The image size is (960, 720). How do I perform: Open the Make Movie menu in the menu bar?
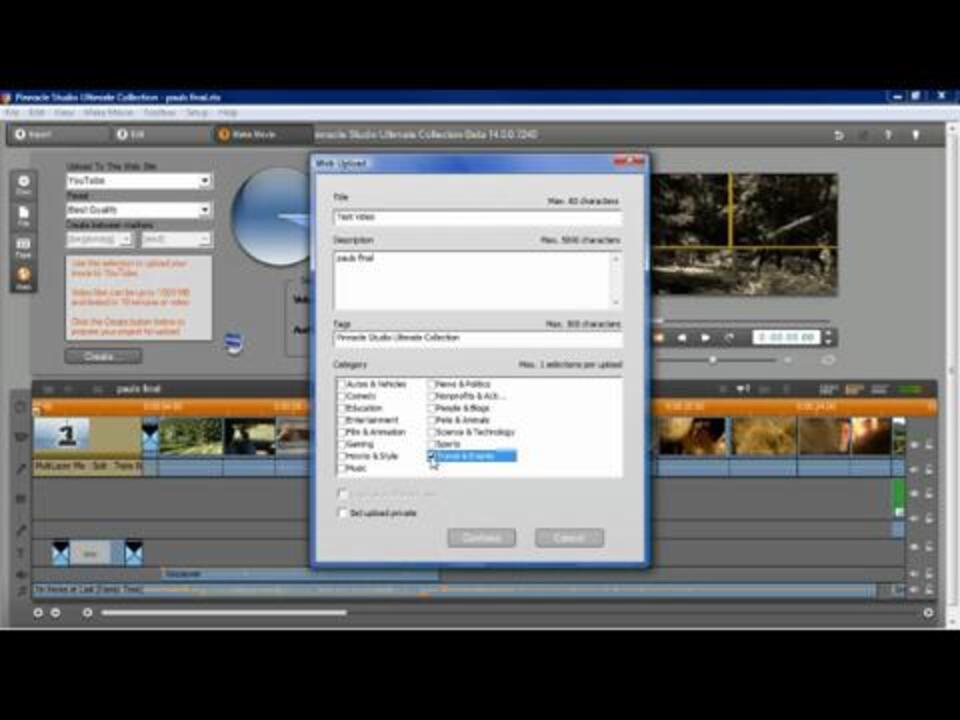[x=108, y=113]
